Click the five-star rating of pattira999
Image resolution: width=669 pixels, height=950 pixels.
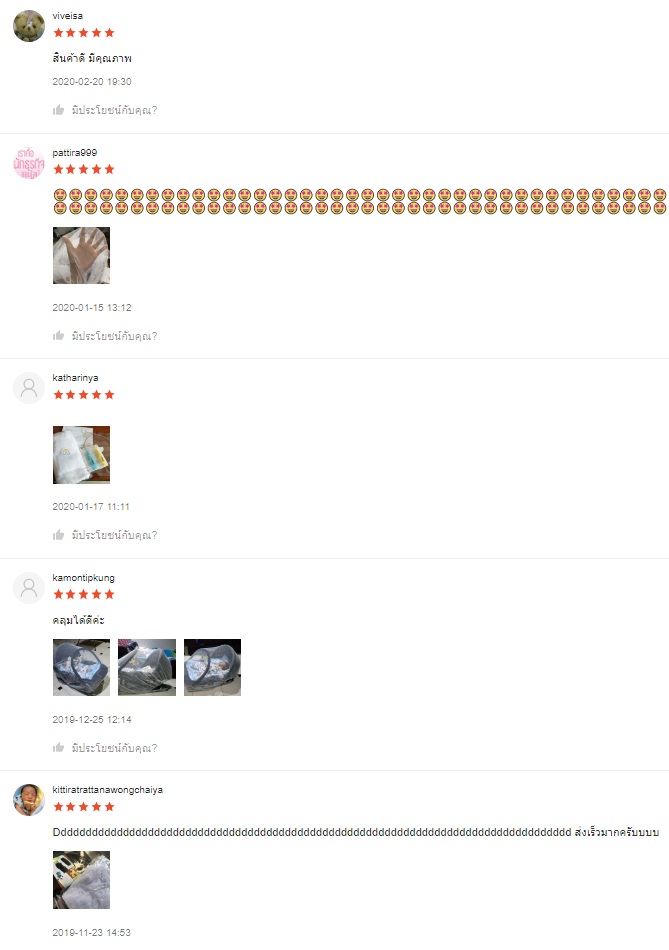[x=84, y=169]
